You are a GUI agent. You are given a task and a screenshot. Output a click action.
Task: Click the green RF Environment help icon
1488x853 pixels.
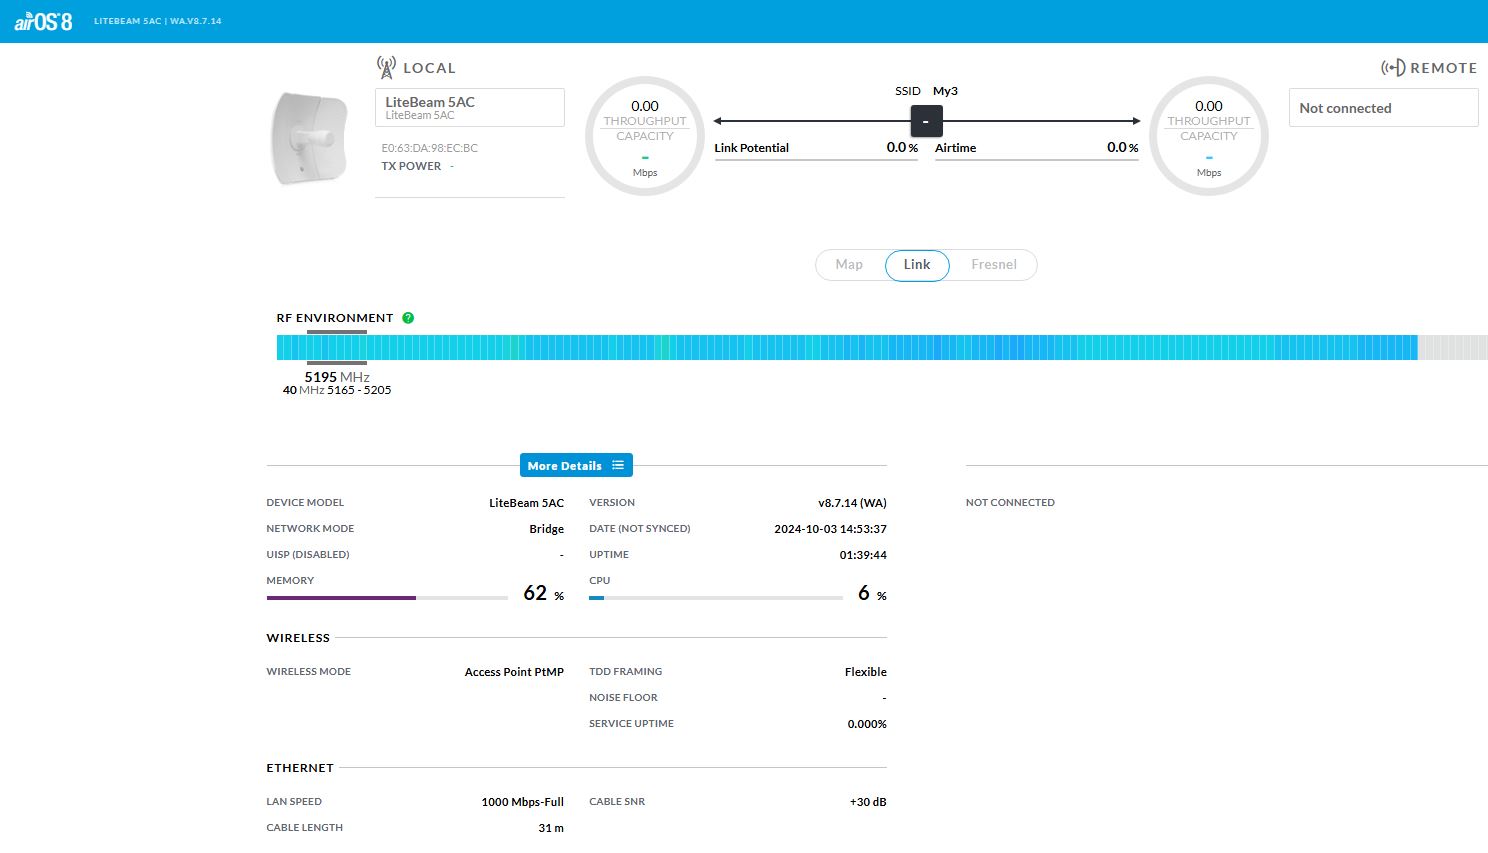pos(408,318)
